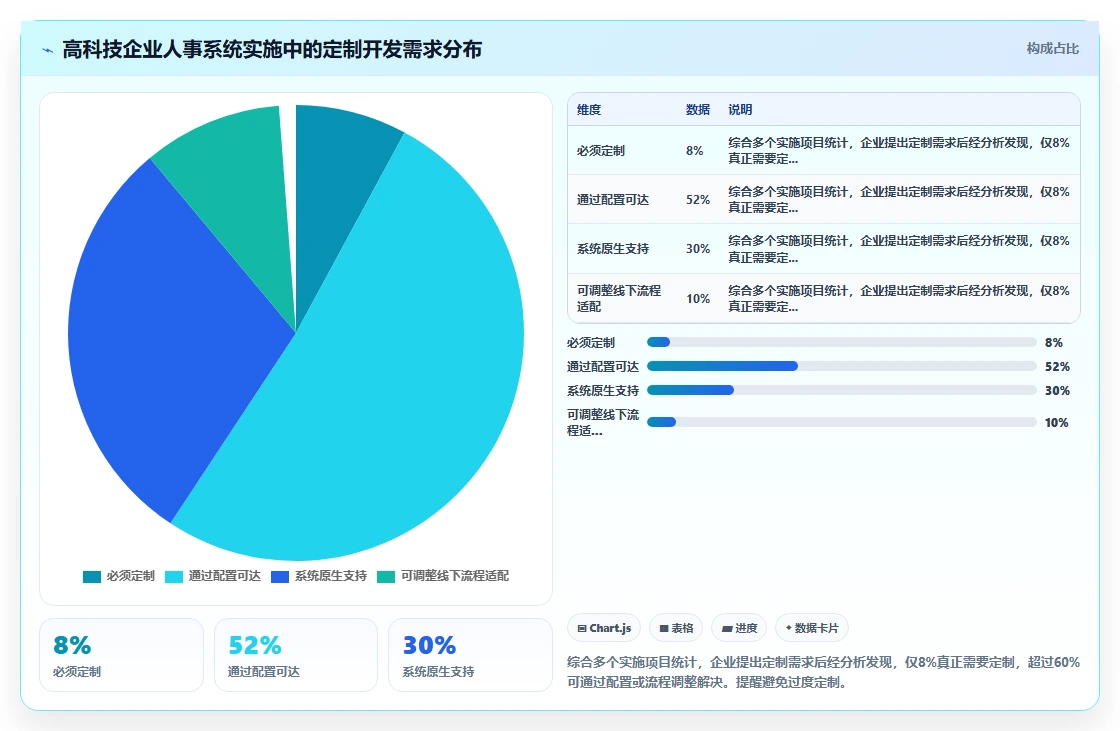The image size is (1120, 731).
Task: Click the 构成占比 label in header
Action: (x=1052, y=49)
